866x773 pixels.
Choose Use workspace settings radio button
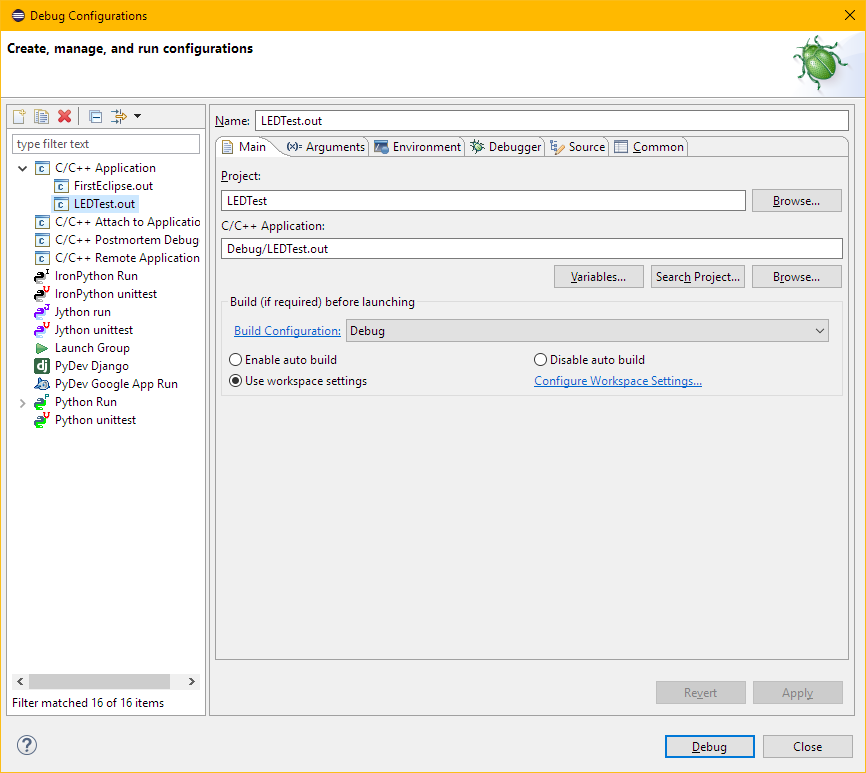pyautogui.click(x=236, y=381)
